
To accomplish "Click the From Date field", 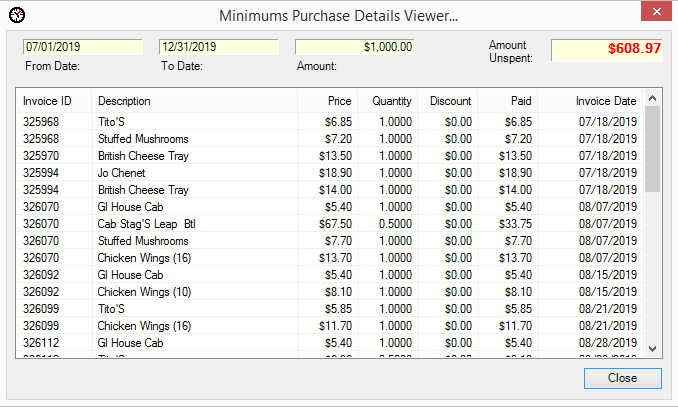I will pos(83,47).
